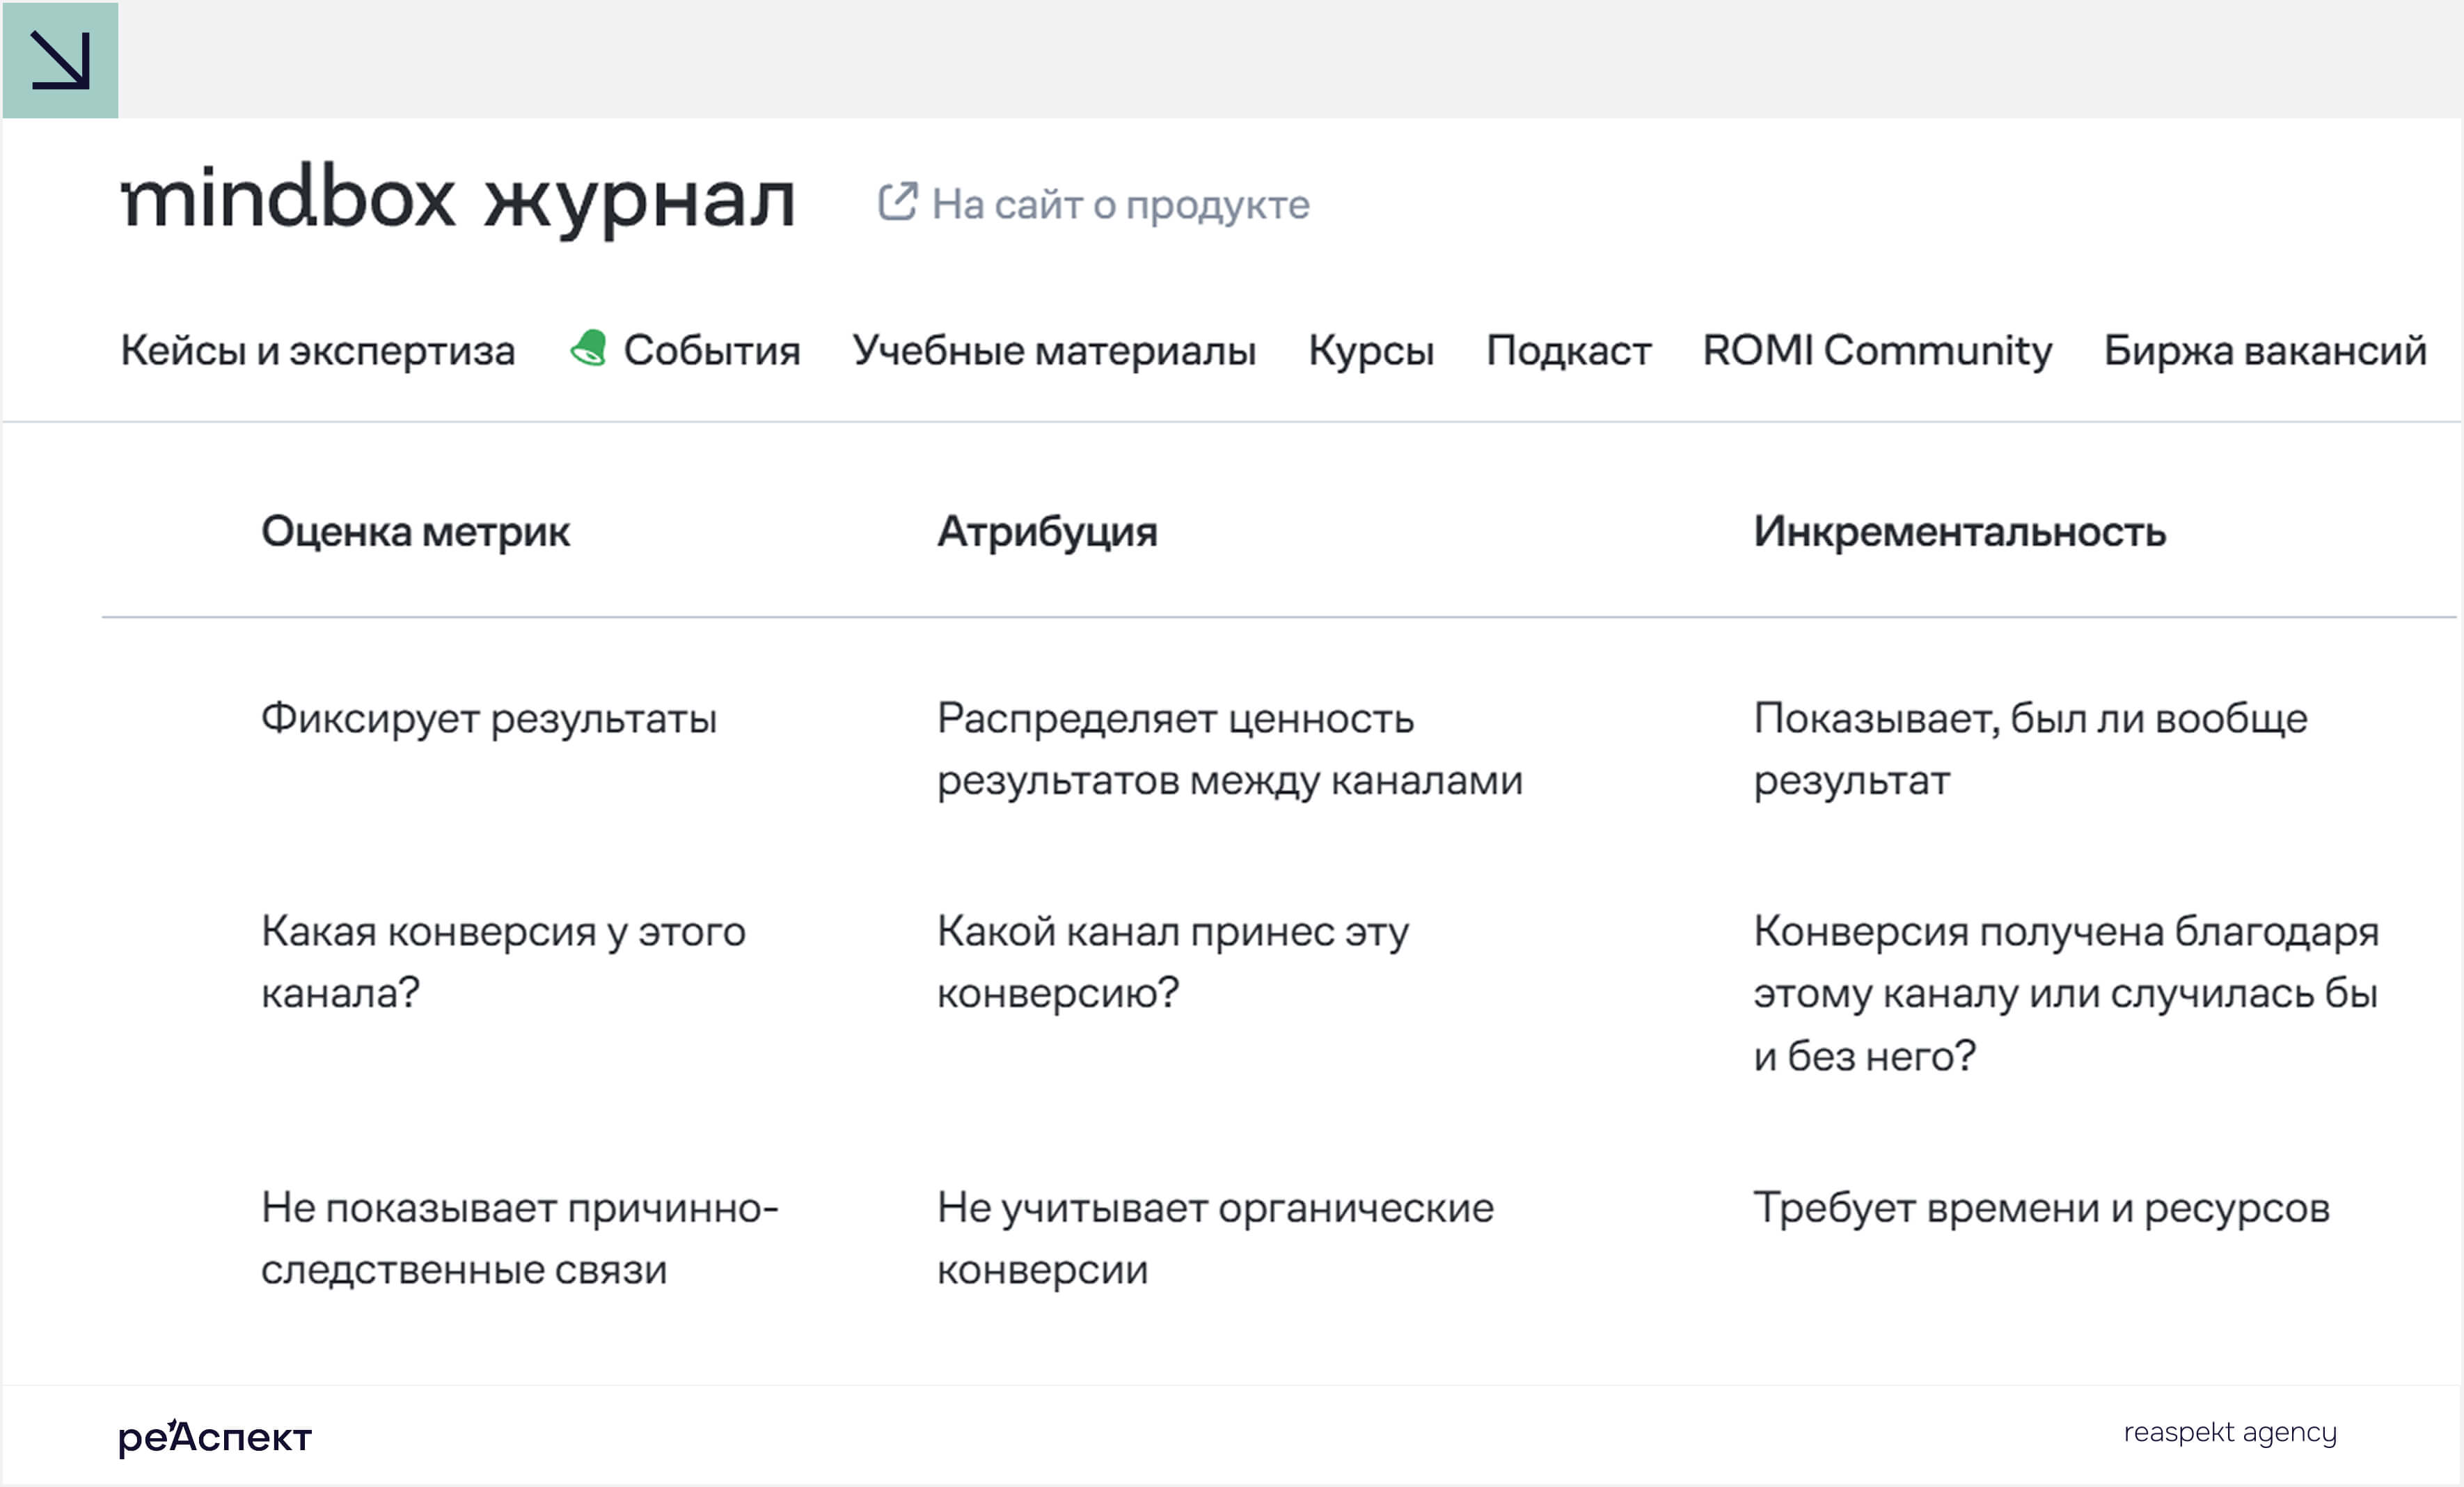This screenshot has width=2464, height=1487.
Task: Click the green bell icon beside События
Action: [x=589, y=348]
